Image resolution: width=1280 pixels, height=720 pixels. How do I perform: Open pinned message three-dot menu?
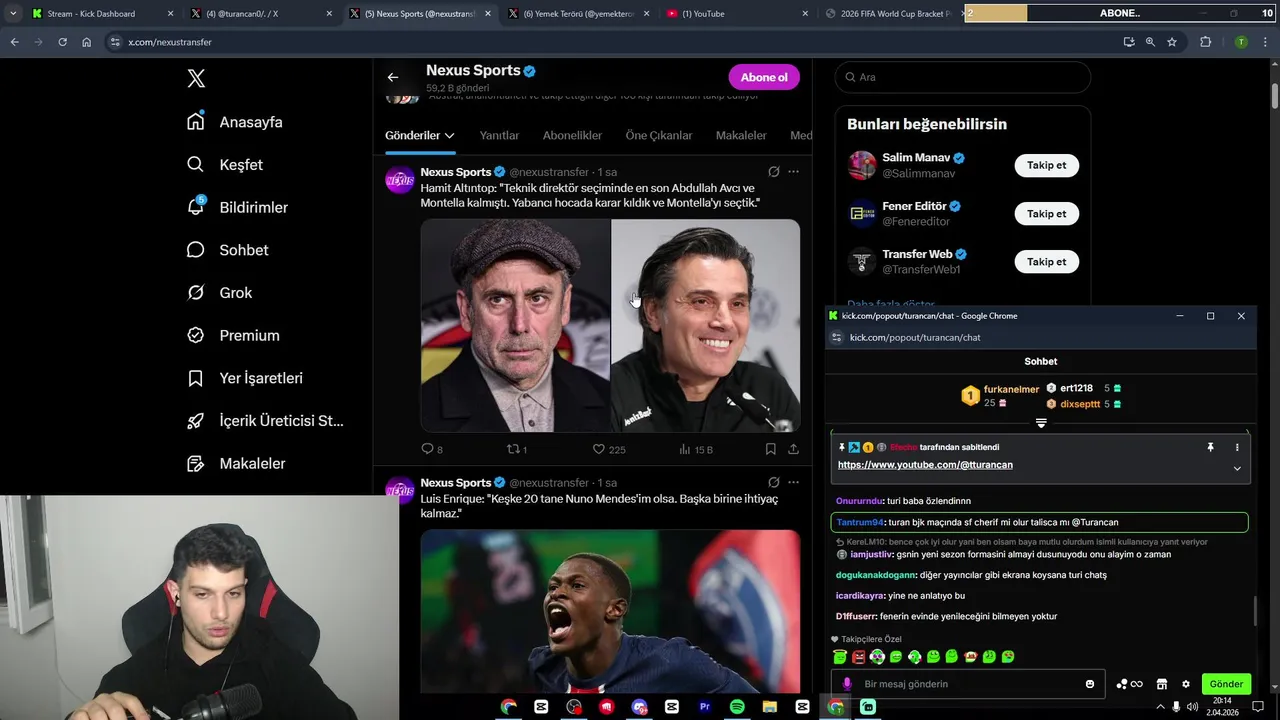1237,447
